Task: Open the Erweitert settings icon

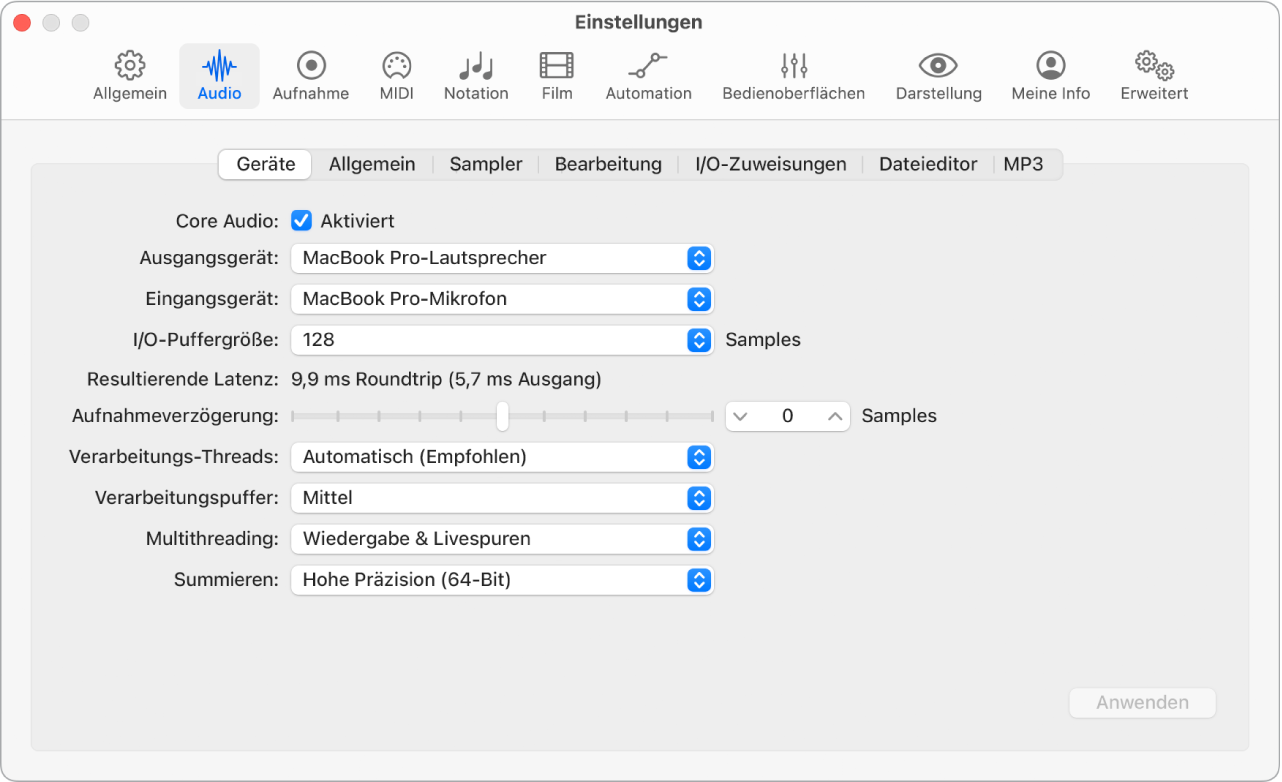Action: tap(1153, 75)
